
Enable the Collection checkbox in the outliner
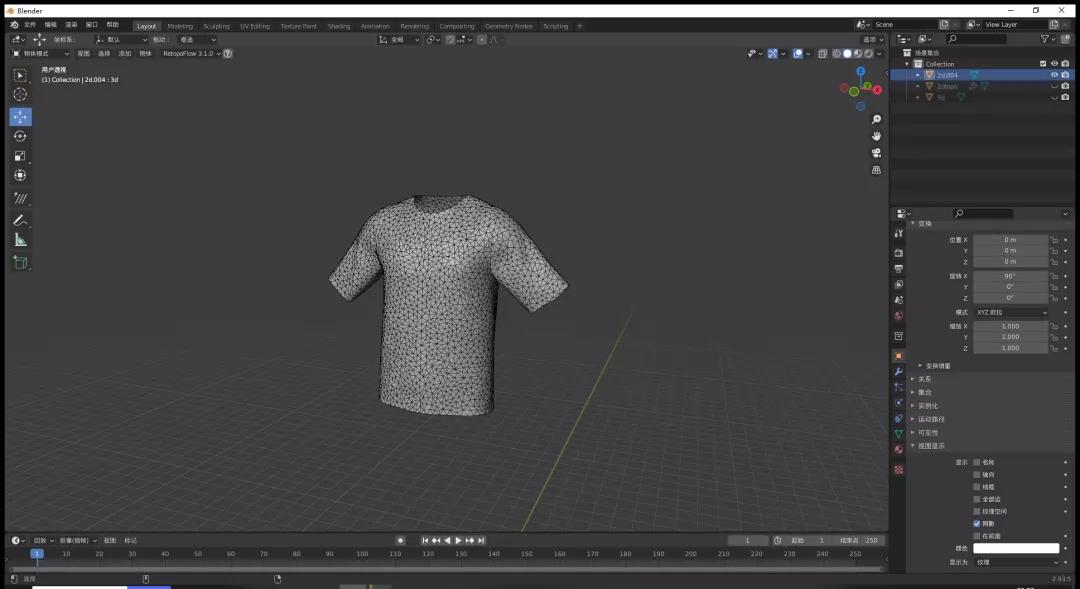tap(1042, 63)
